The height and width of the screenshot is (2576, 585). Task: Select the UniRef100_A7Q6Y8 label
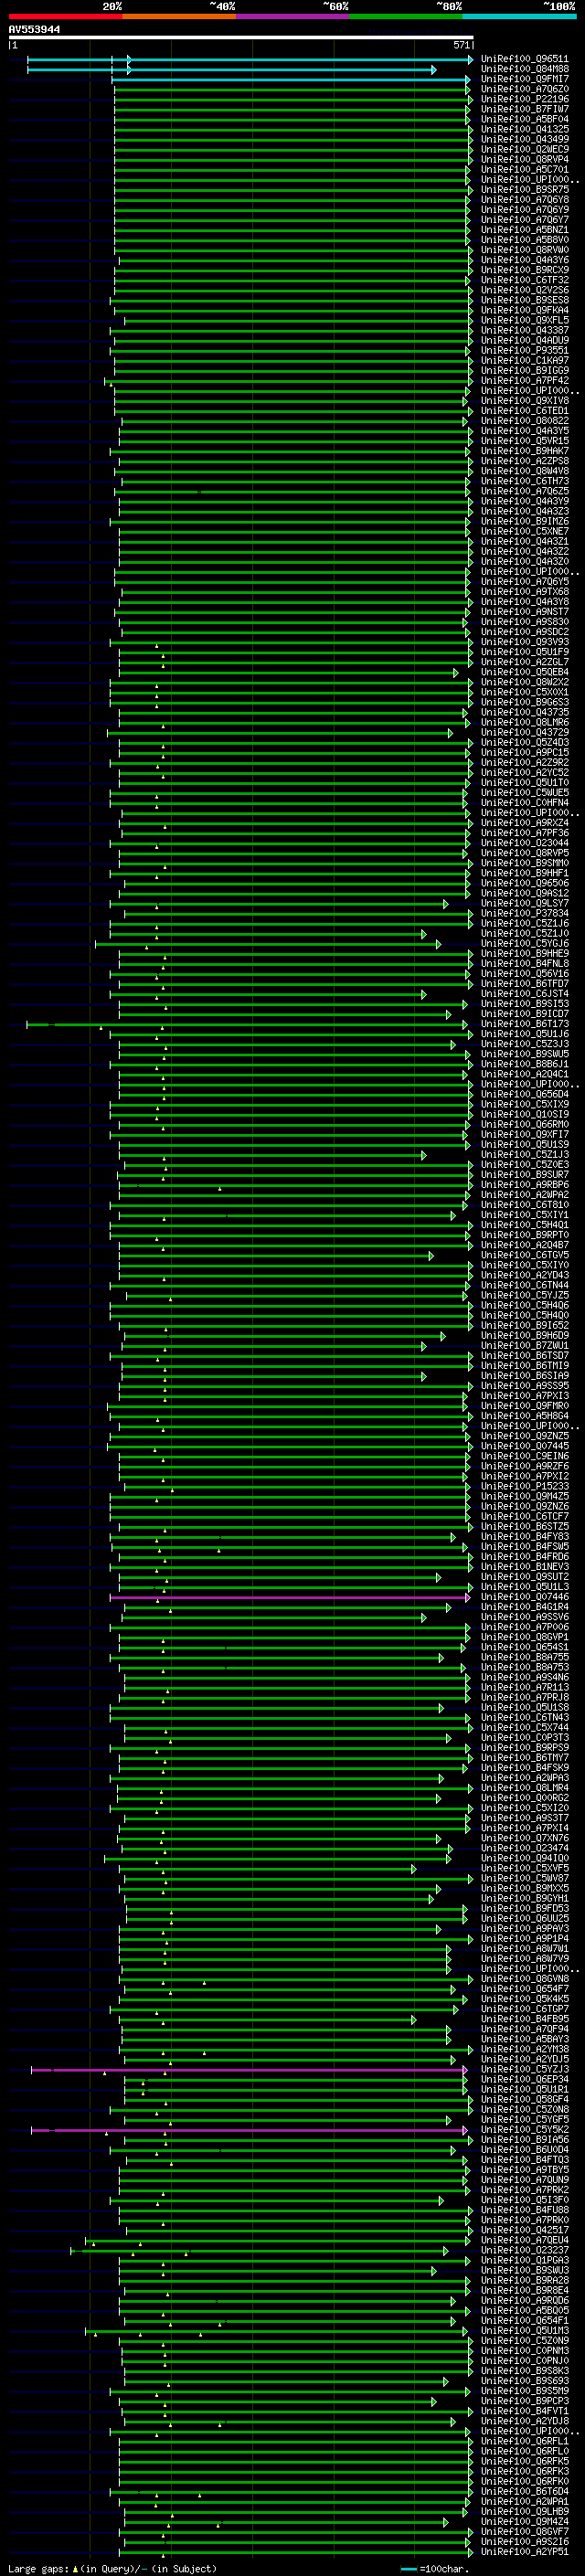click(x=524, y=200)
